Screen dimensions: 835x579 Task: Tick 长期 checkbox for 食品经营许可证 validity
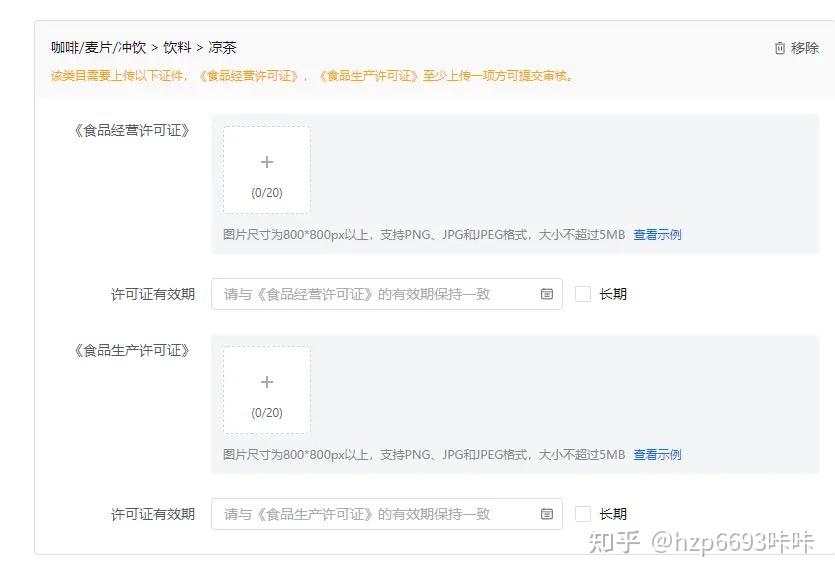(x=584, y=294)
